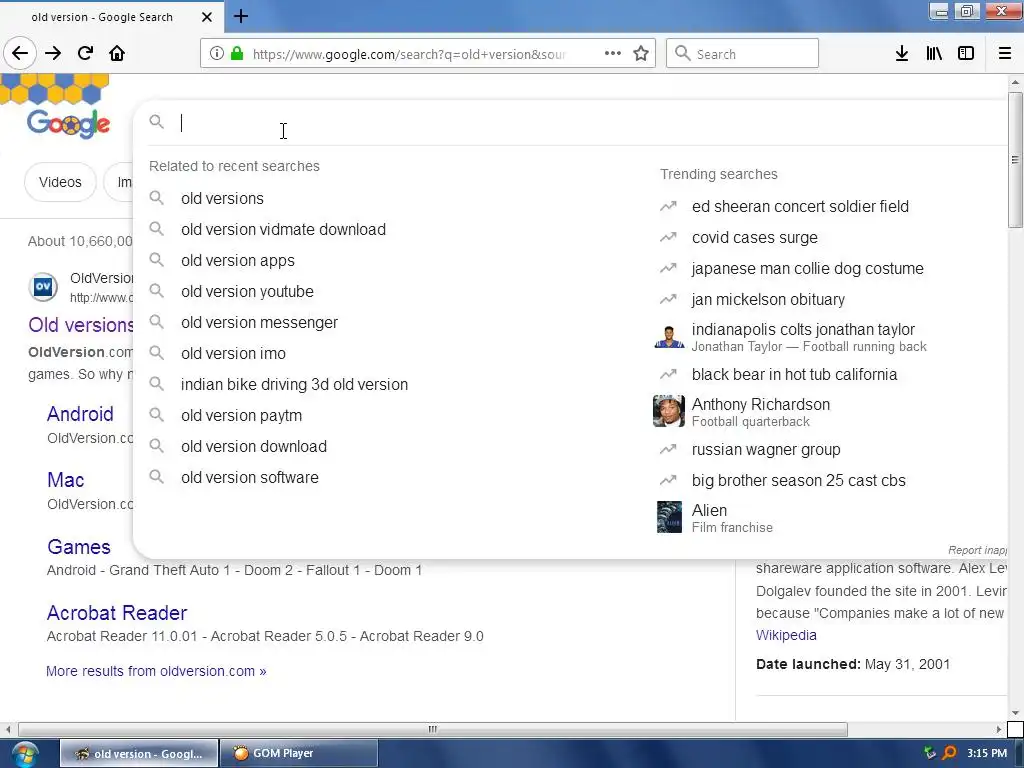
Task: Bookmark this page with the star
Action: [641, 54]
